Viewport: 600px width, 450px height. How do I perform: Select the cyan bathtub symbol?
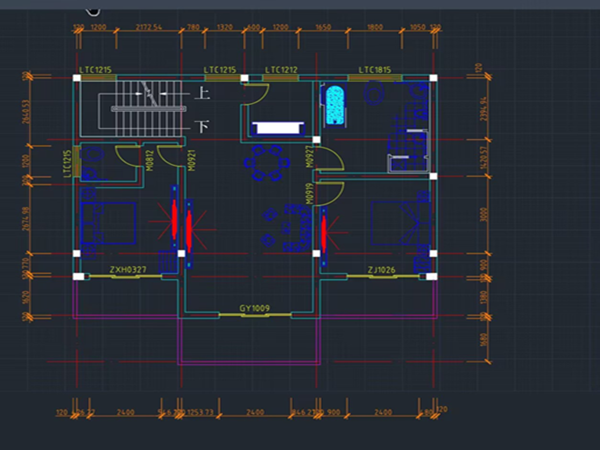point(334,104)
